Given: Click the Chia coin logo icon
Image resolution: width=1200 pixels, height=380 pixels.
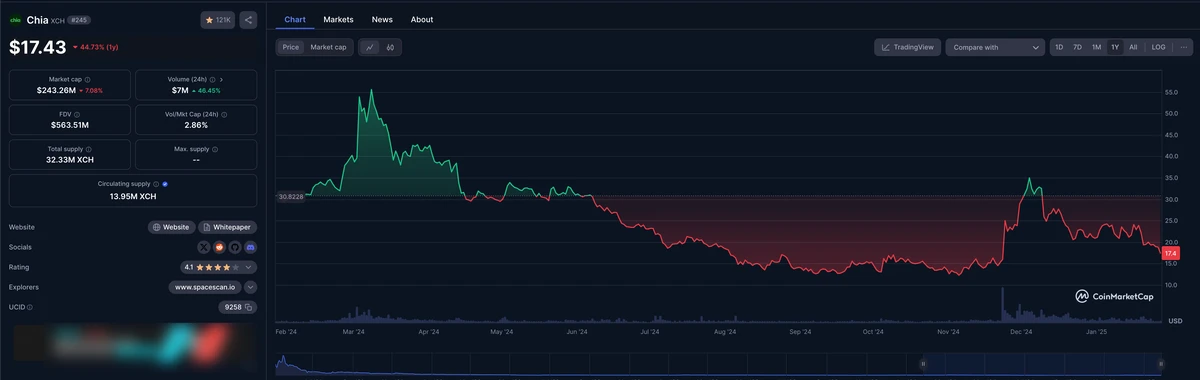Looking at the screenshot, I should click(15, 20).
